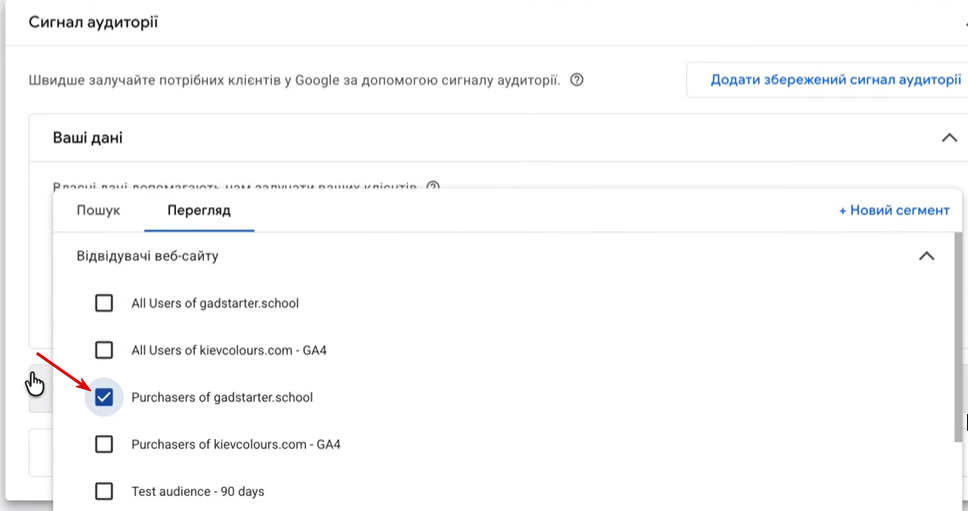Tick "Purchasers of kievcolours.com - GA4" checkbox
968x511 pixels.
pyautogui.click(x=104, y=444)
